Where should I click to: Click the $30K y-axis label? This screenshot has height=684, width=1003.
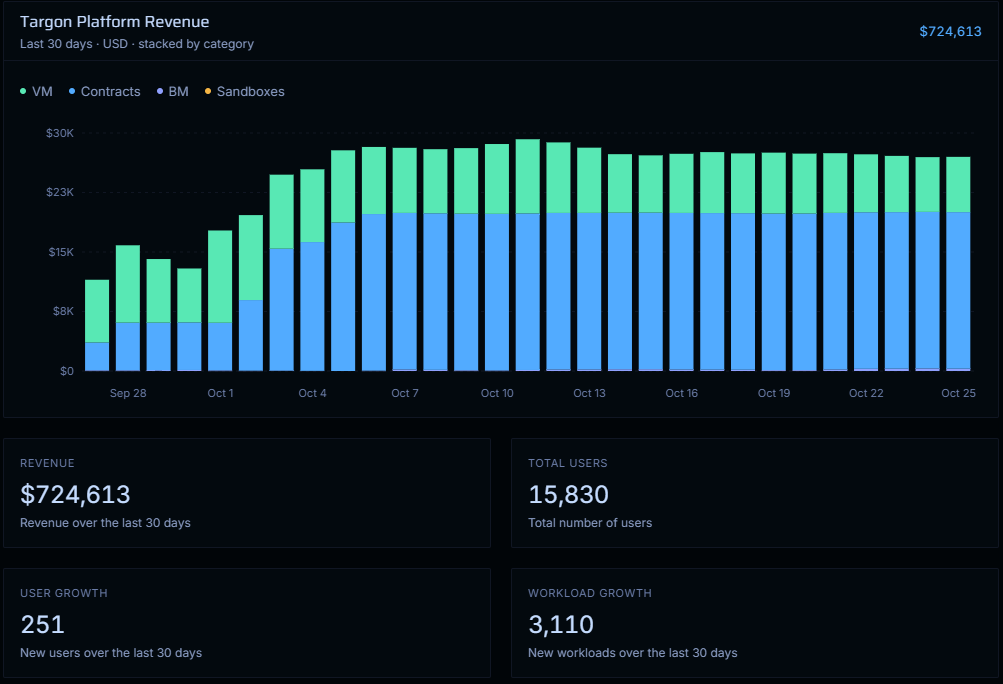click(x=59, y=133)
